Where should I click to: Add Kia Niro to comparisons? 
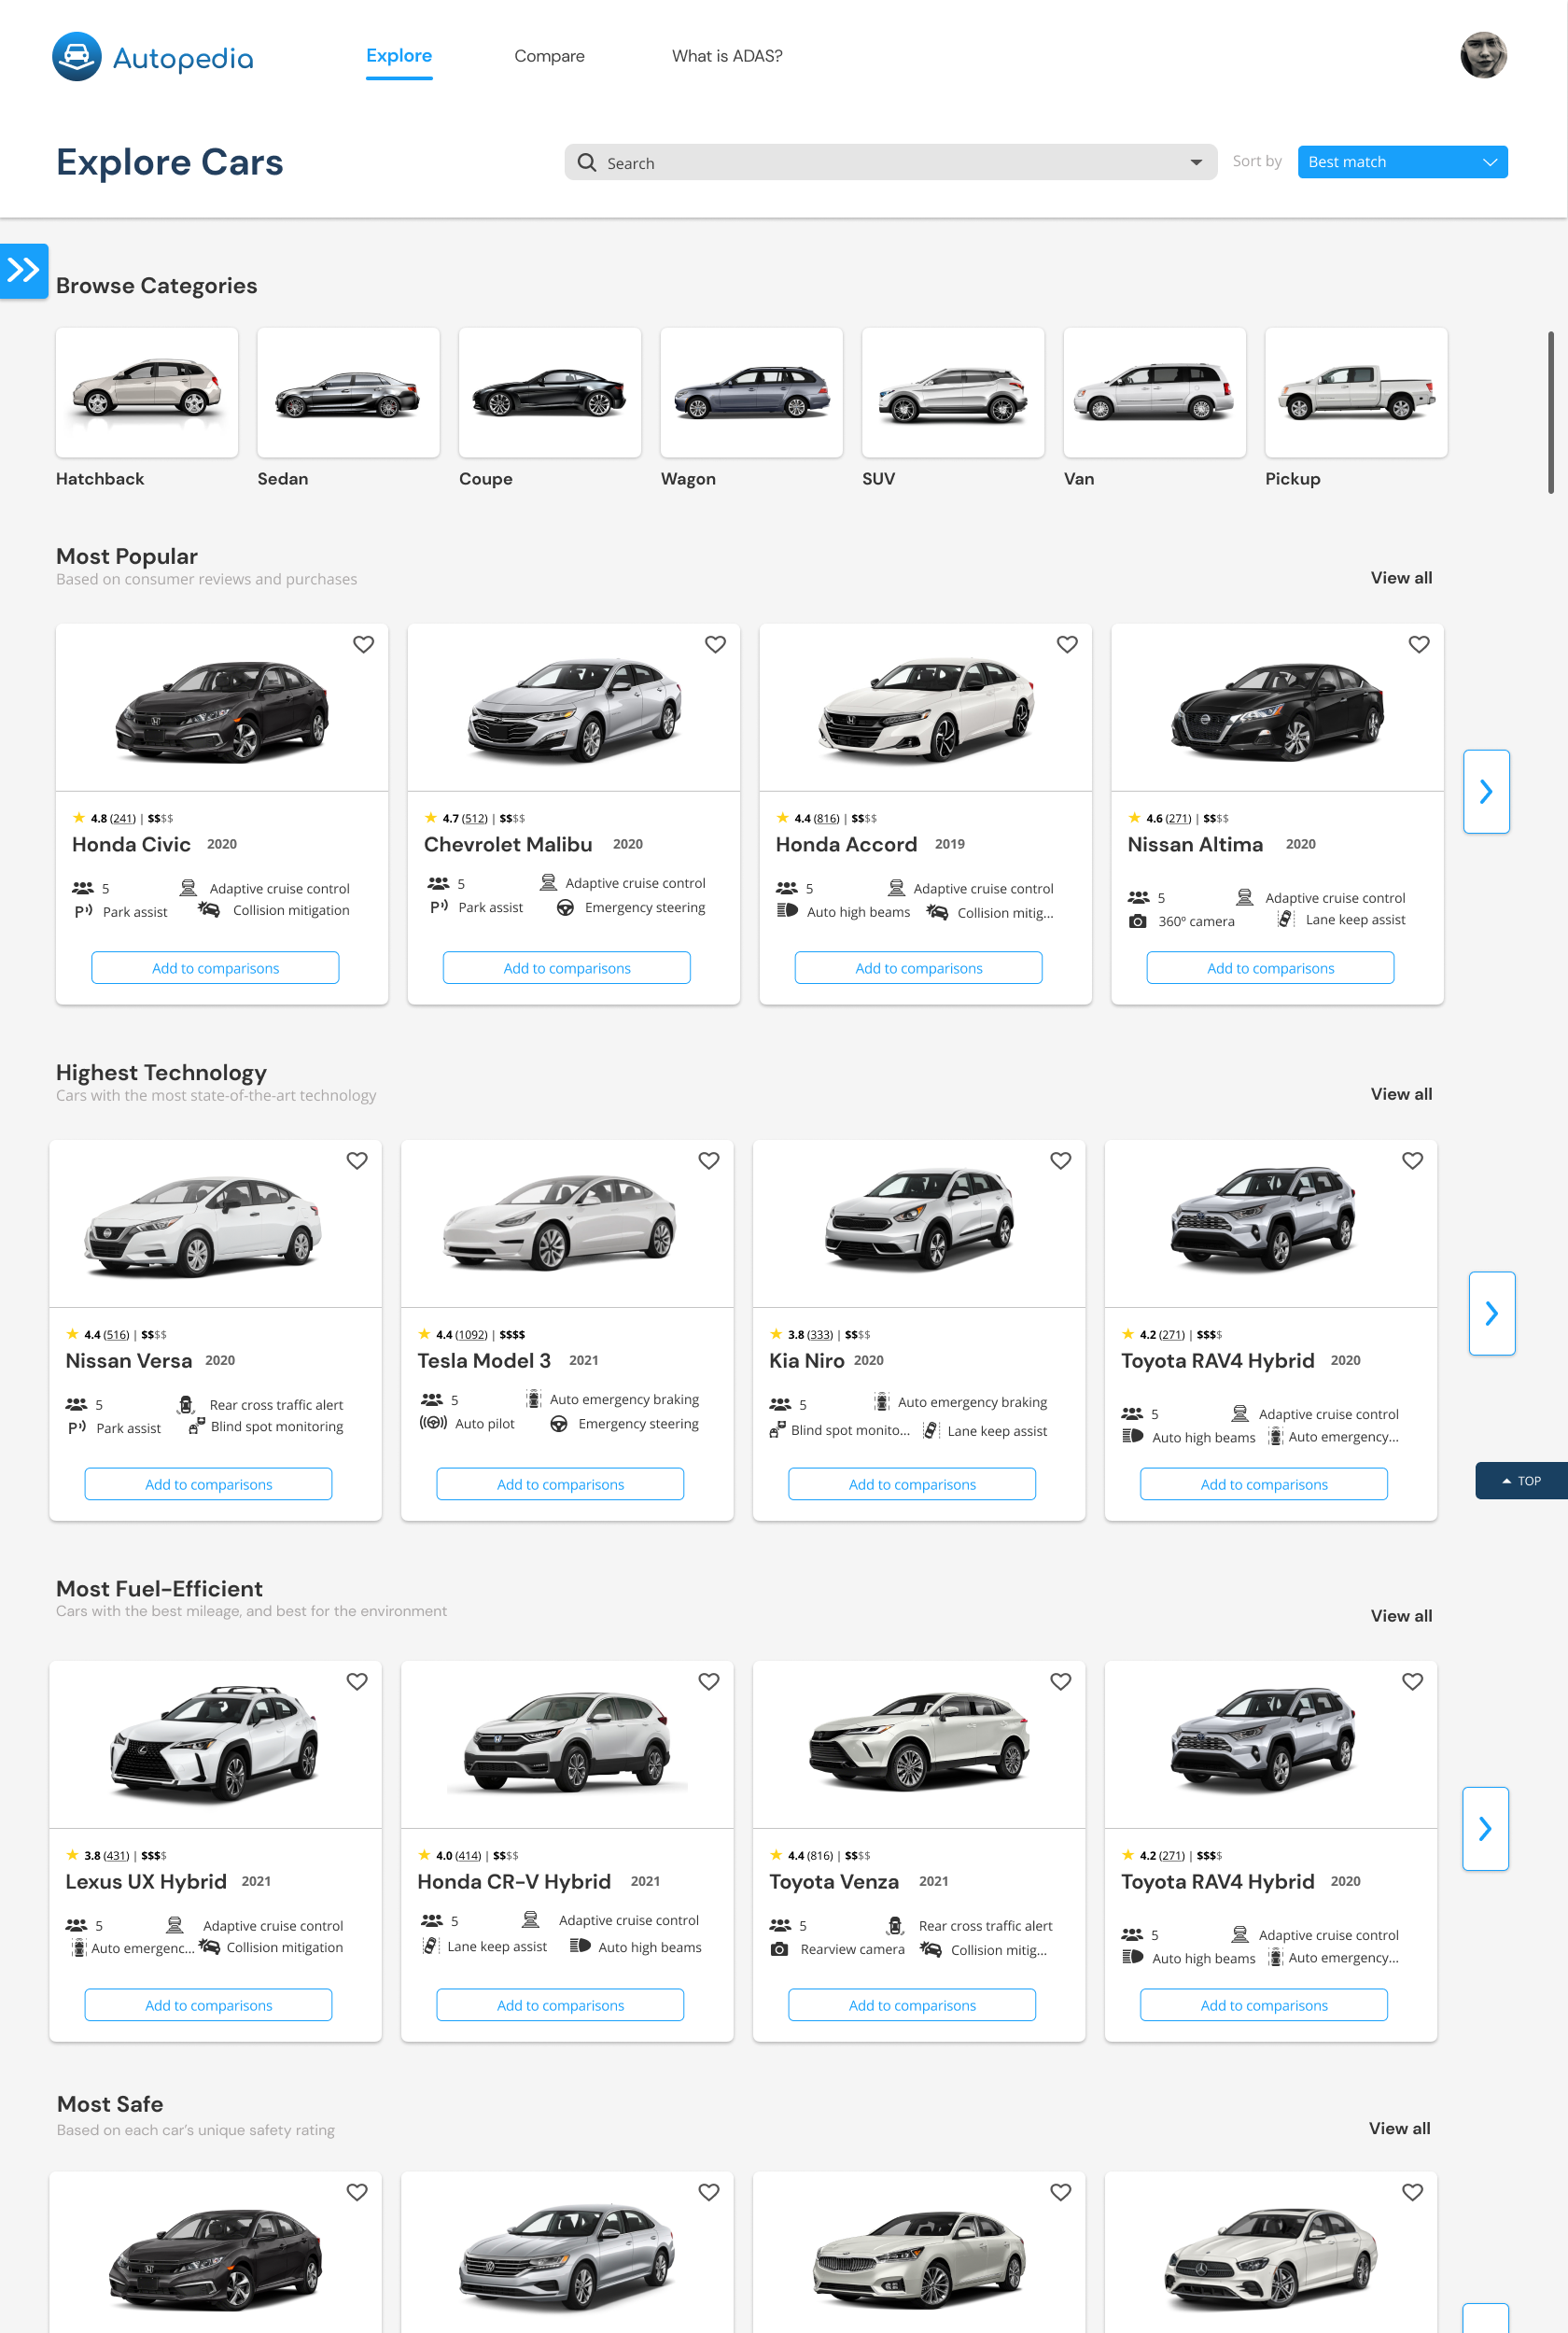pyautogui.click(x=912, y=1484)
